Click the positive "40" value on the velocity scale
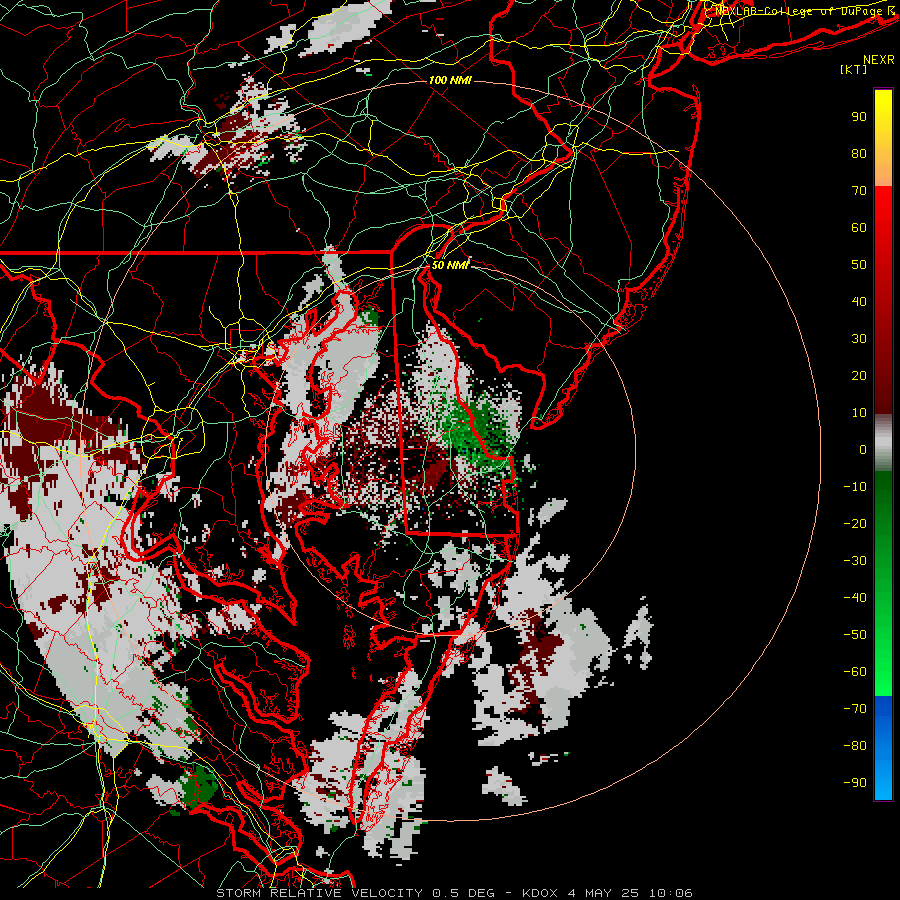The image size is (900, 900). pos(859,301)
